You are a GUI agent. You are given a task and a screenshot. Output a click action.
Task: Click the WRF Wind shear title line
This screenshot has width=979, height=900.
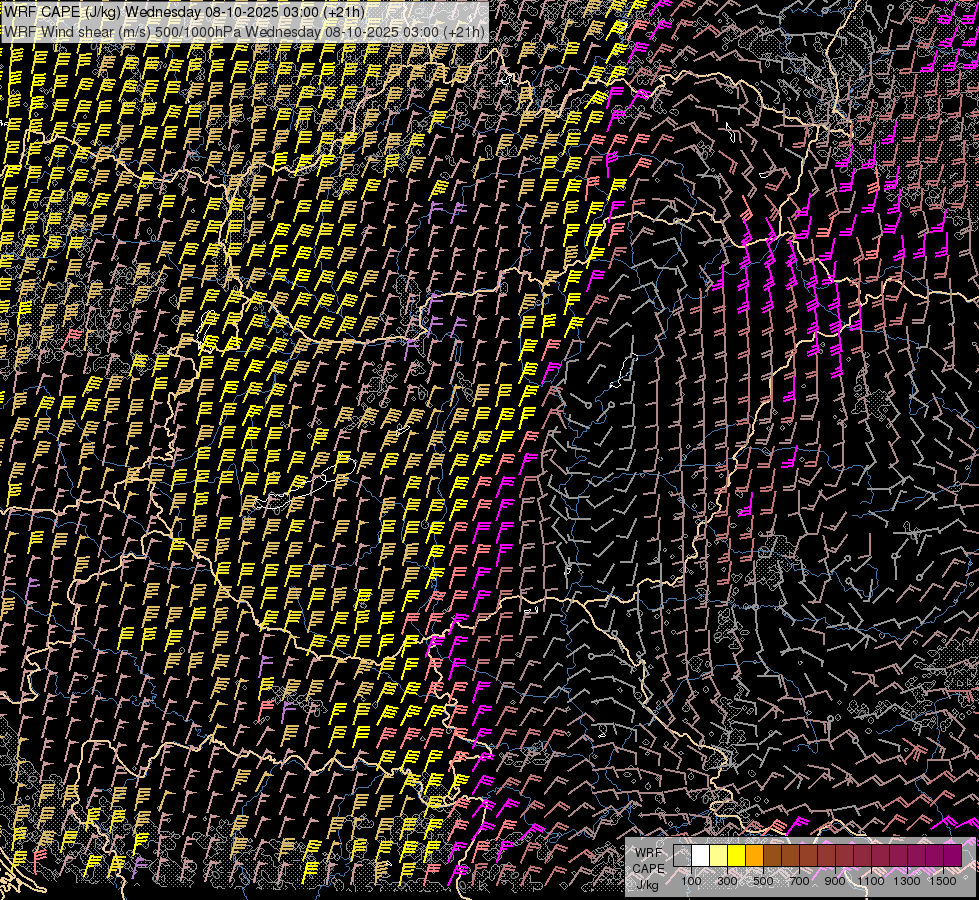(x=244, y=31)
